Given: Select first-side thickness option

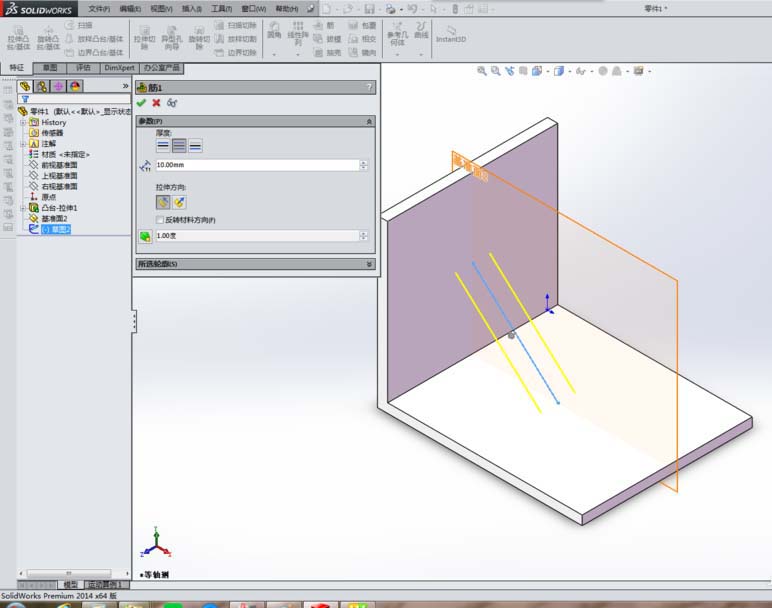Looking at the screenshot, I should pos(163,146).
